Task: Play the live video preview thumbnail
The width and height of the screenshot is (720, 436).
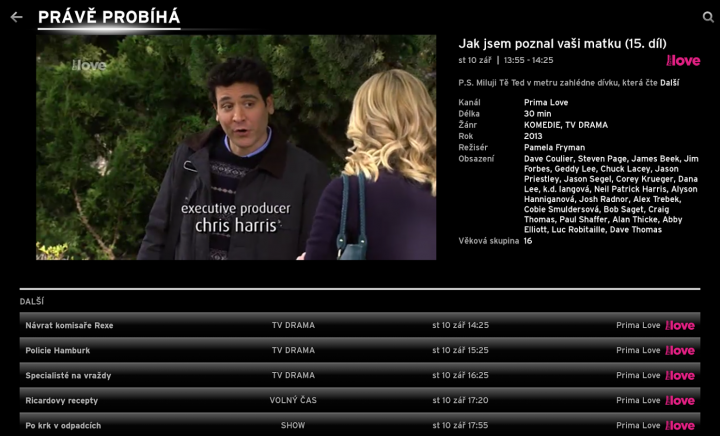Action: [236, 147]
